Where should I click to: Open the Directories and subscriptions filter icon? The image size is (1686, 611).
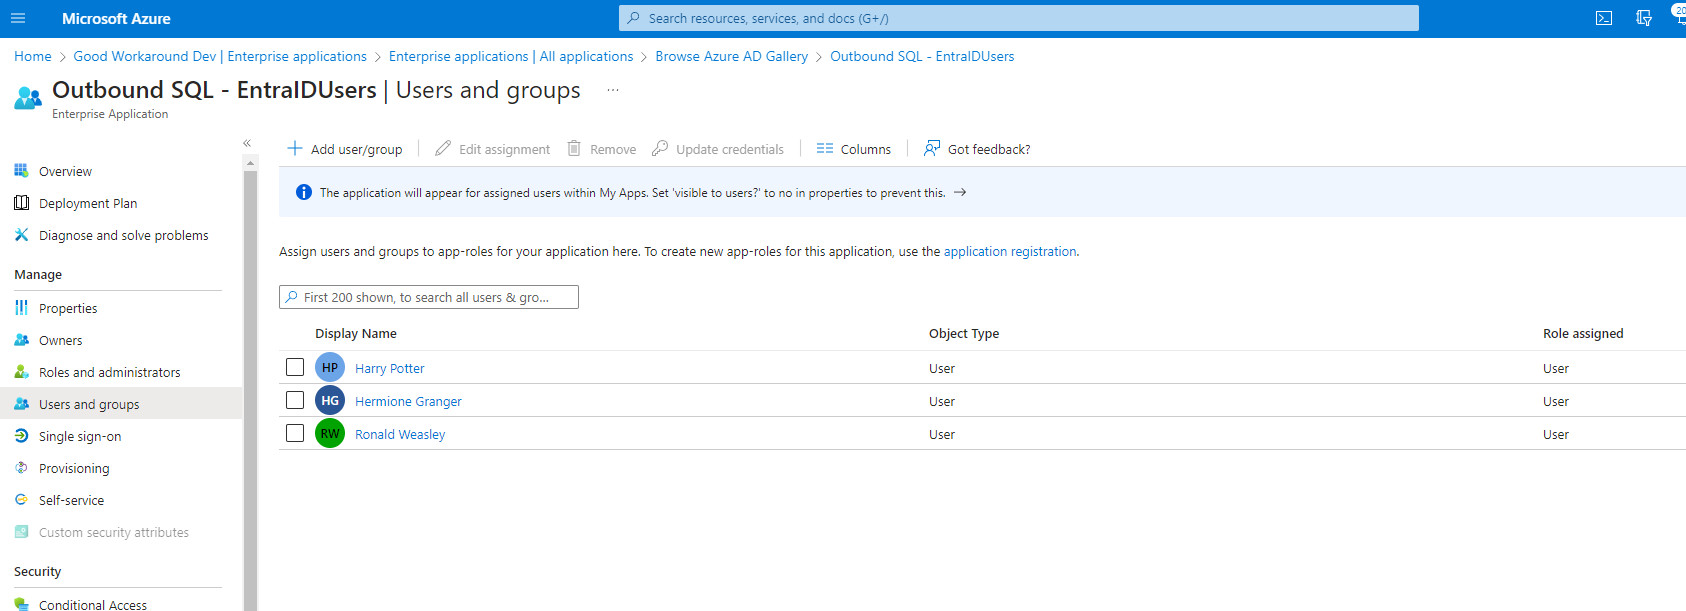click(1644, 18)
